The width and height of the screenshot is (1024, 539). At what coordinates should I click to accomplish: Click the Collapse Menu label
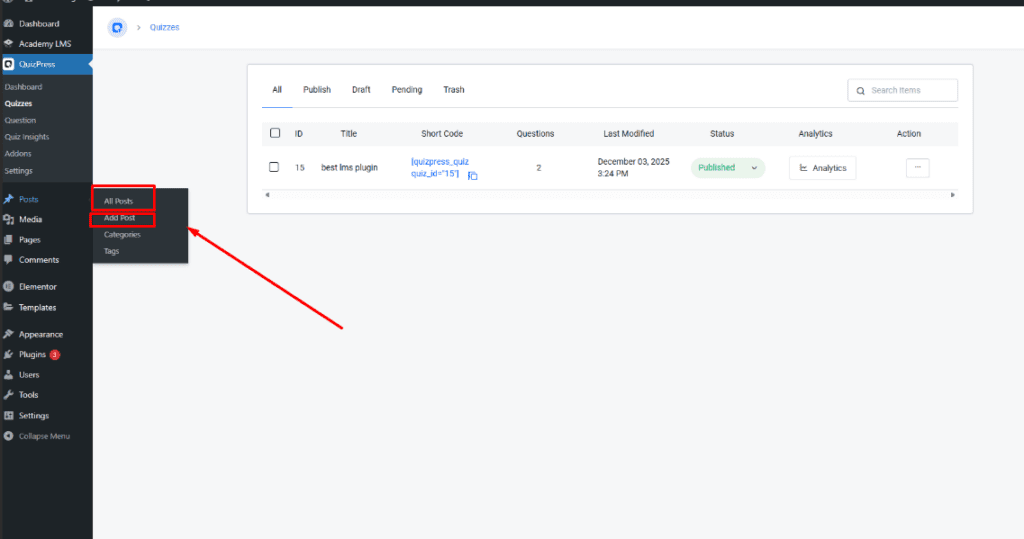point(44,436)
